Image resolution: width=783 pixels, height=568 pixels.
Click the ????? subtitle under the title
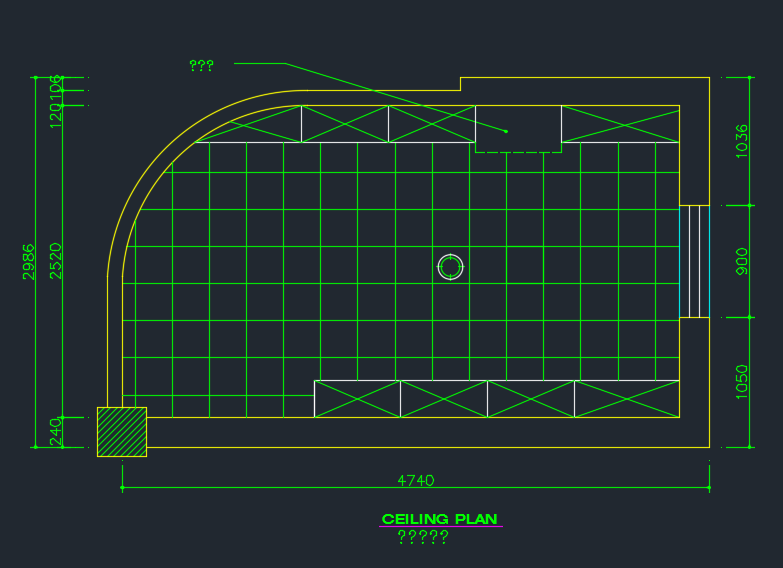(423, 537)
